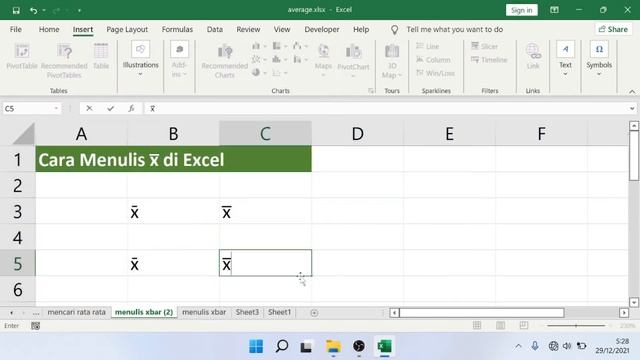Viewport: 640px width, 360px height.
Task: Select column A header
Action: 81,133
